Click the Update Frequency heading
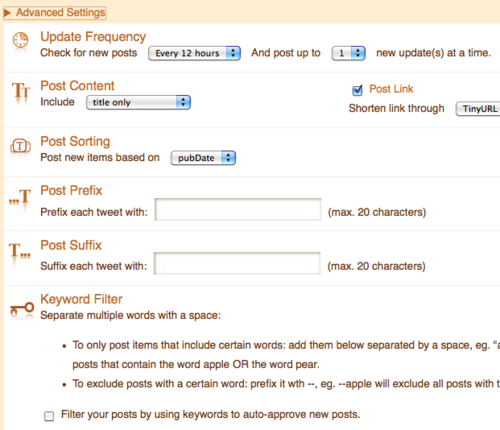The width and height of the screenshot is (500, 430). [x=93, y=37]
